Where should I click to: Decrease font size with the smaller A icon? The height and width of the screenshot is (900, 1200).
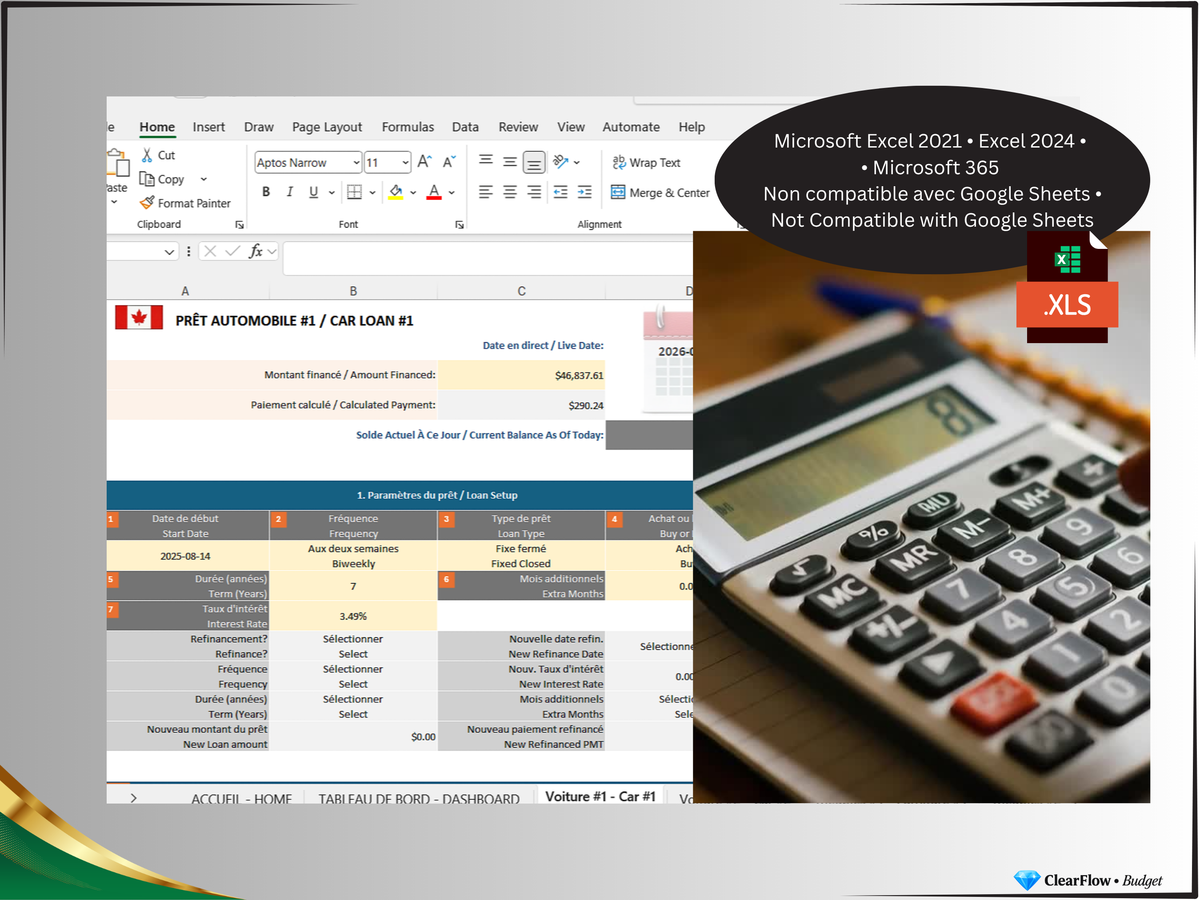[449, 162]
